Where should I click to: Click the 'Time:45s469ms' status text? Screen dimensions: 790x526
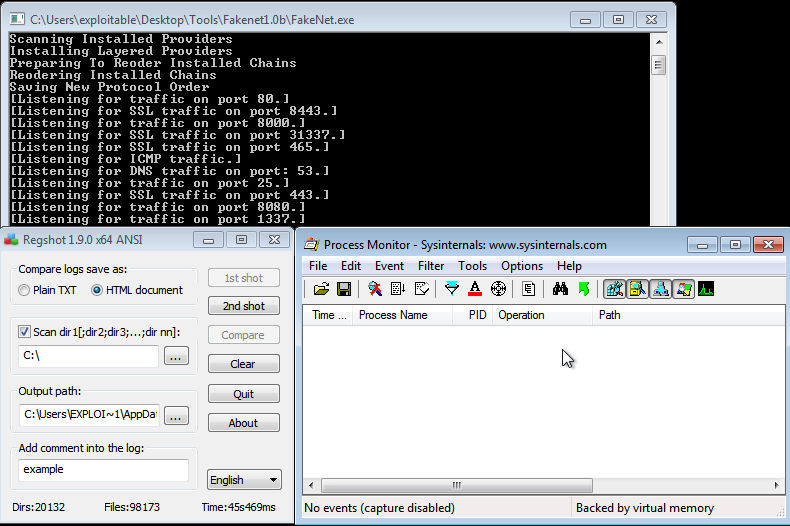238,507
